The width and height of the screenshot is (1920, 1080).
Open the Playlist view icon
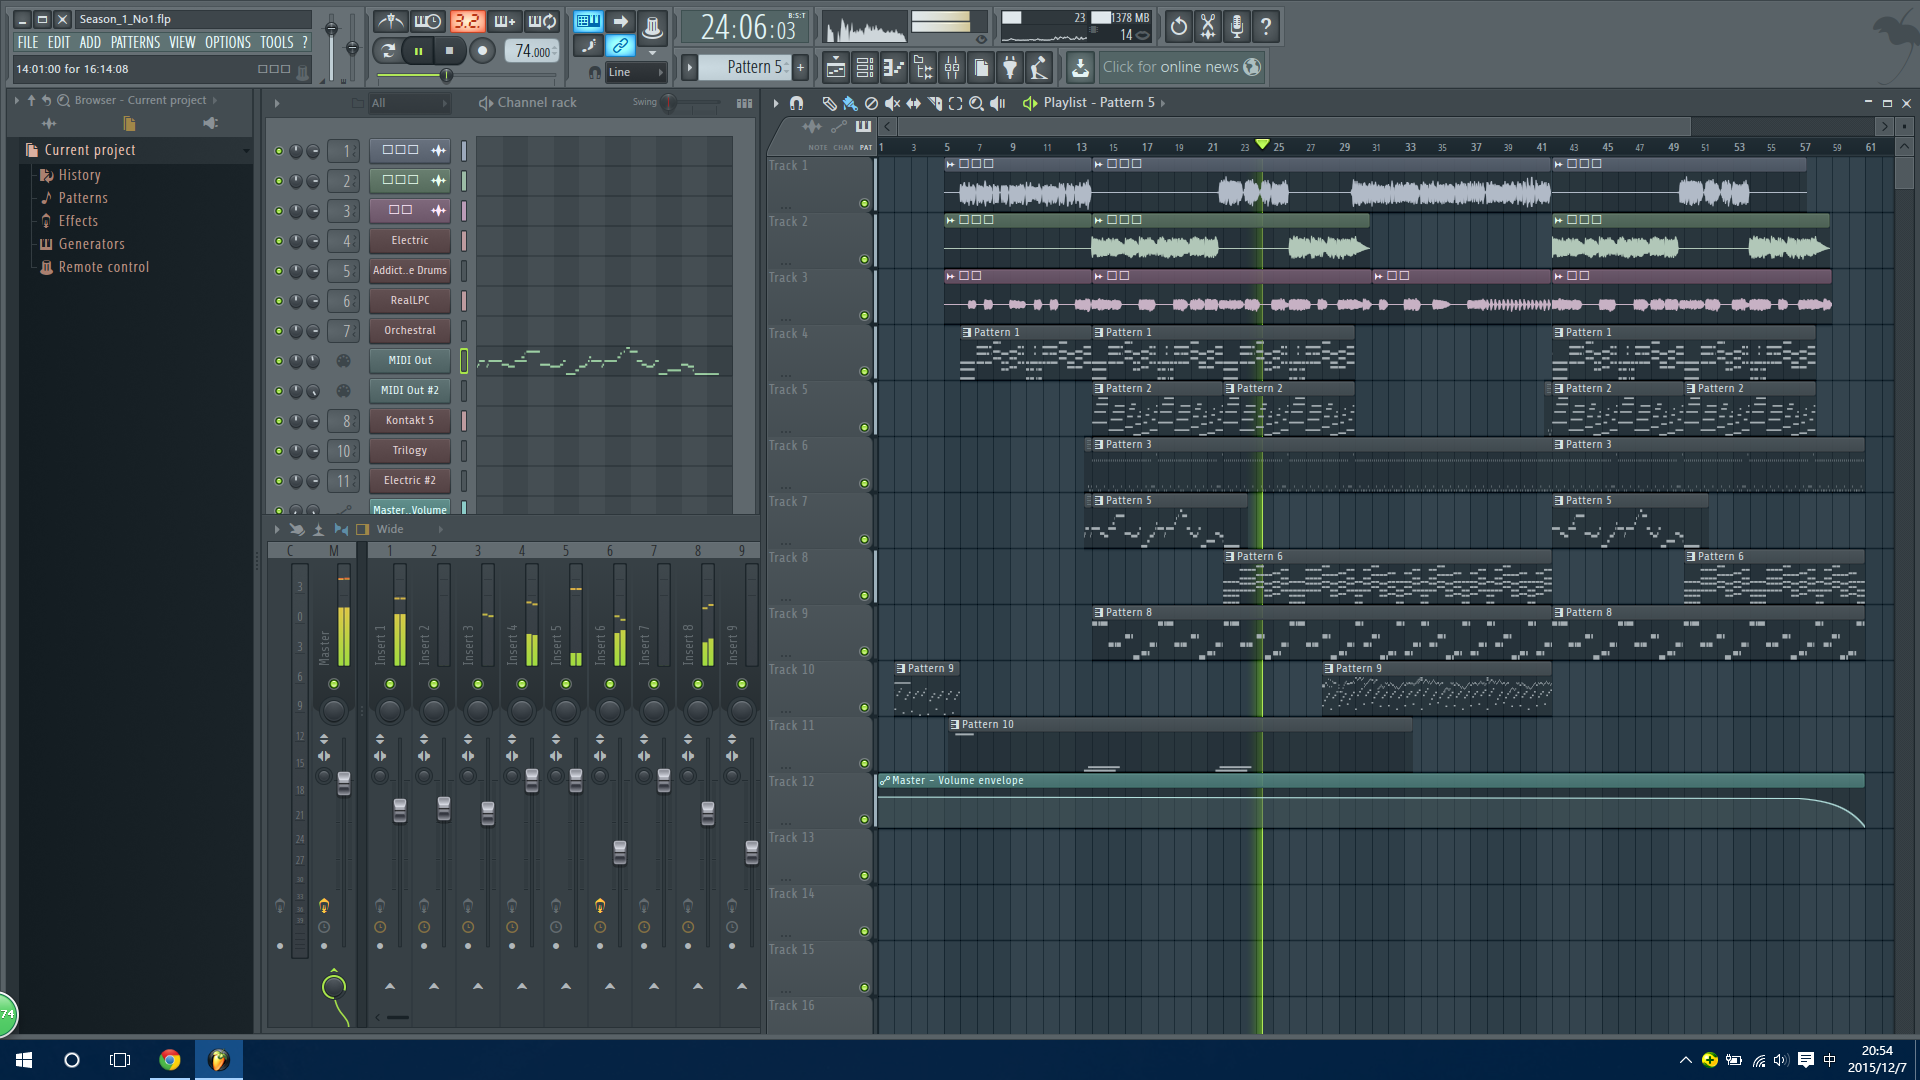point(835,68)
